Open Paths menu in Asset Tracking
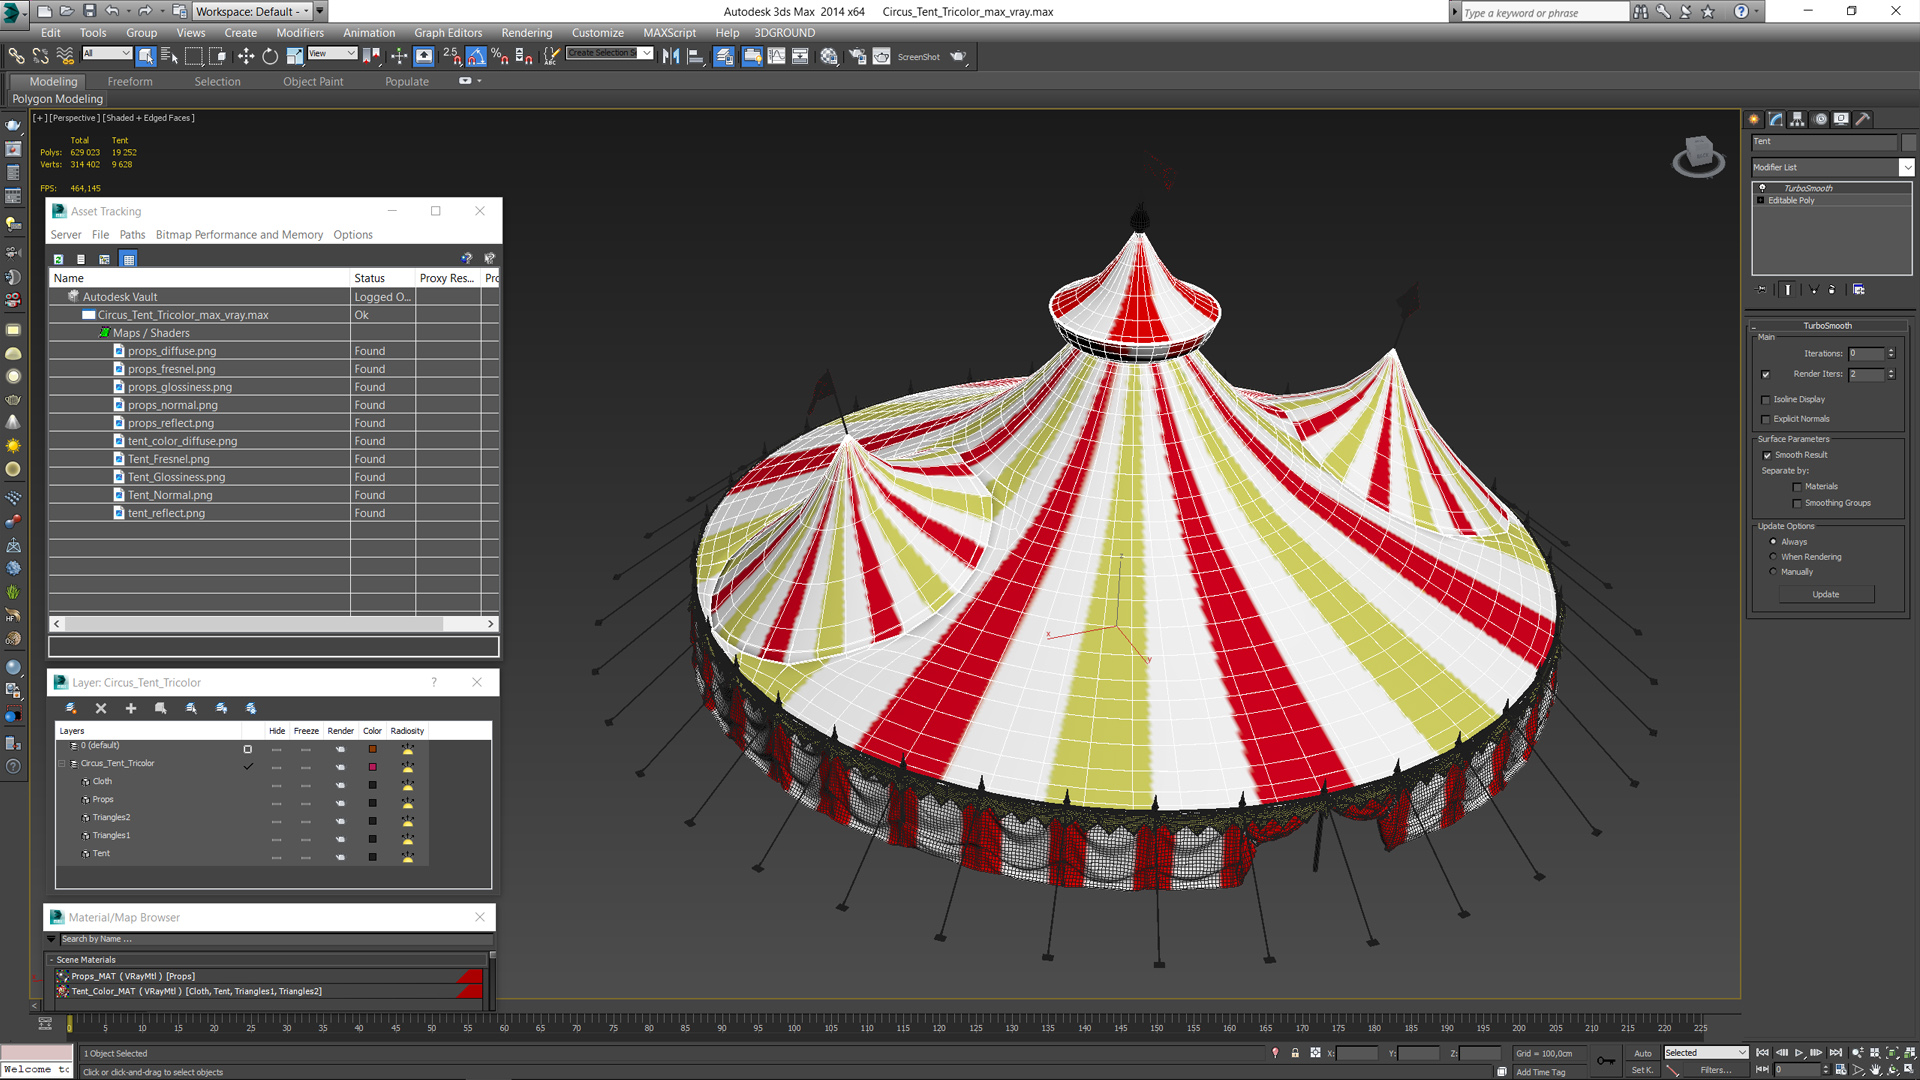1920x1080 pixels. (x=132, y=235)
